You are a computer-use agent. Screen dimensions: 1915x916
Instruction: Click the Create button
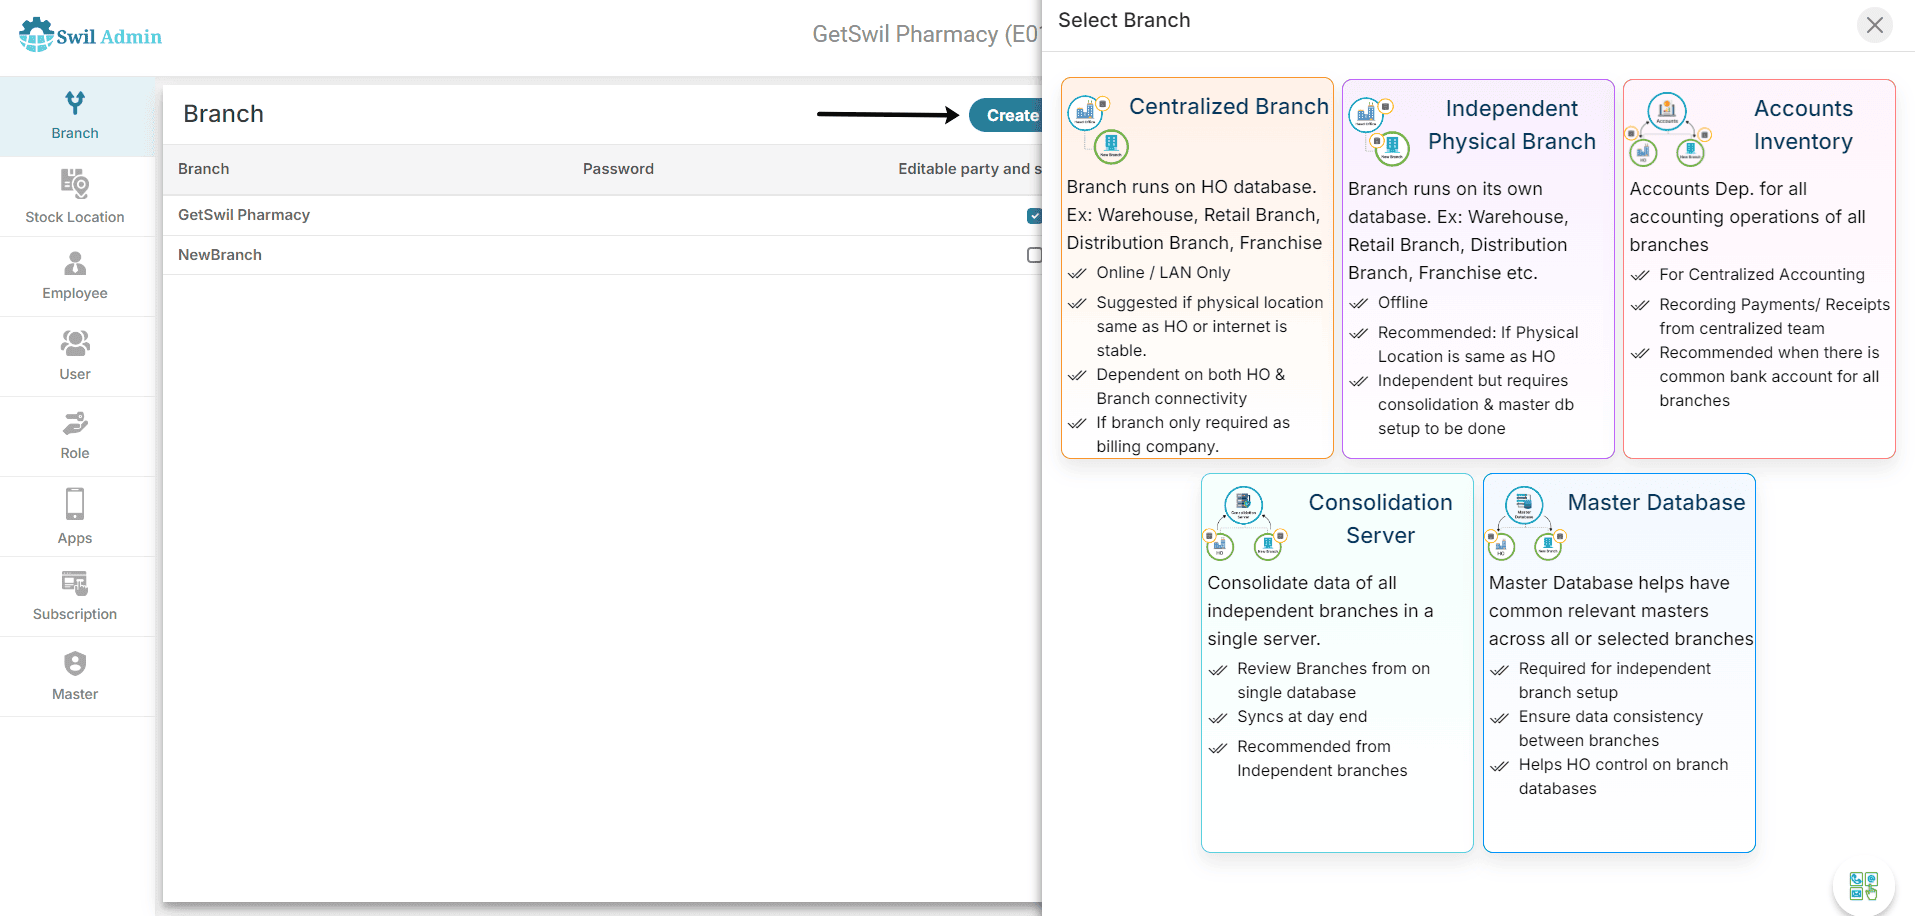[x=1006, y=115]
